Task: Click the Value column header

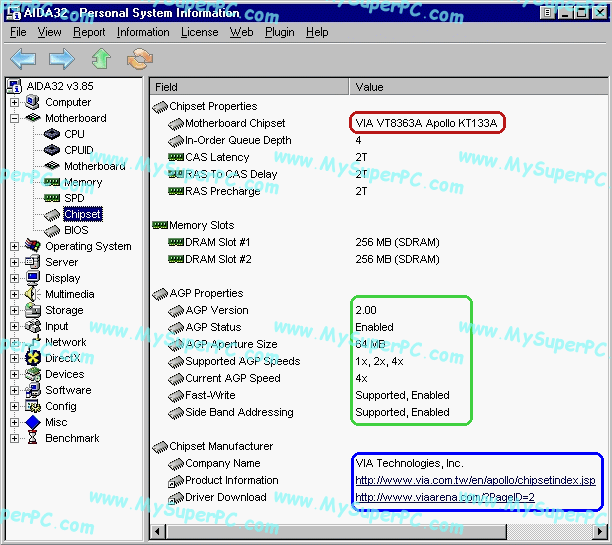Action: pos(479,87)
